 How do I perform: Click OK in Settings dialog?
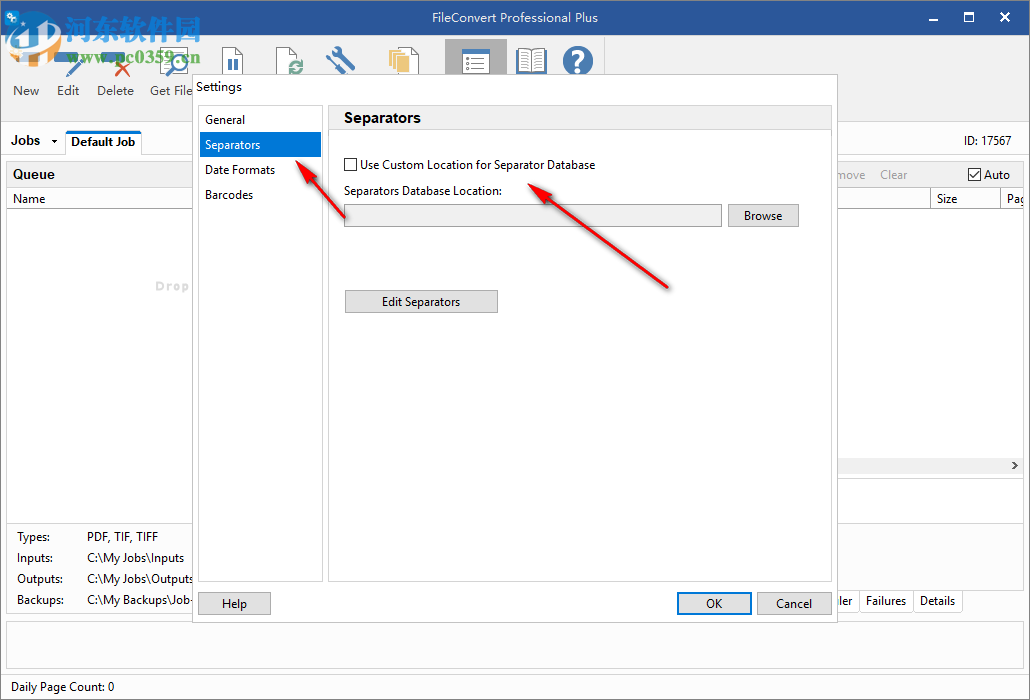coord(714,603)
